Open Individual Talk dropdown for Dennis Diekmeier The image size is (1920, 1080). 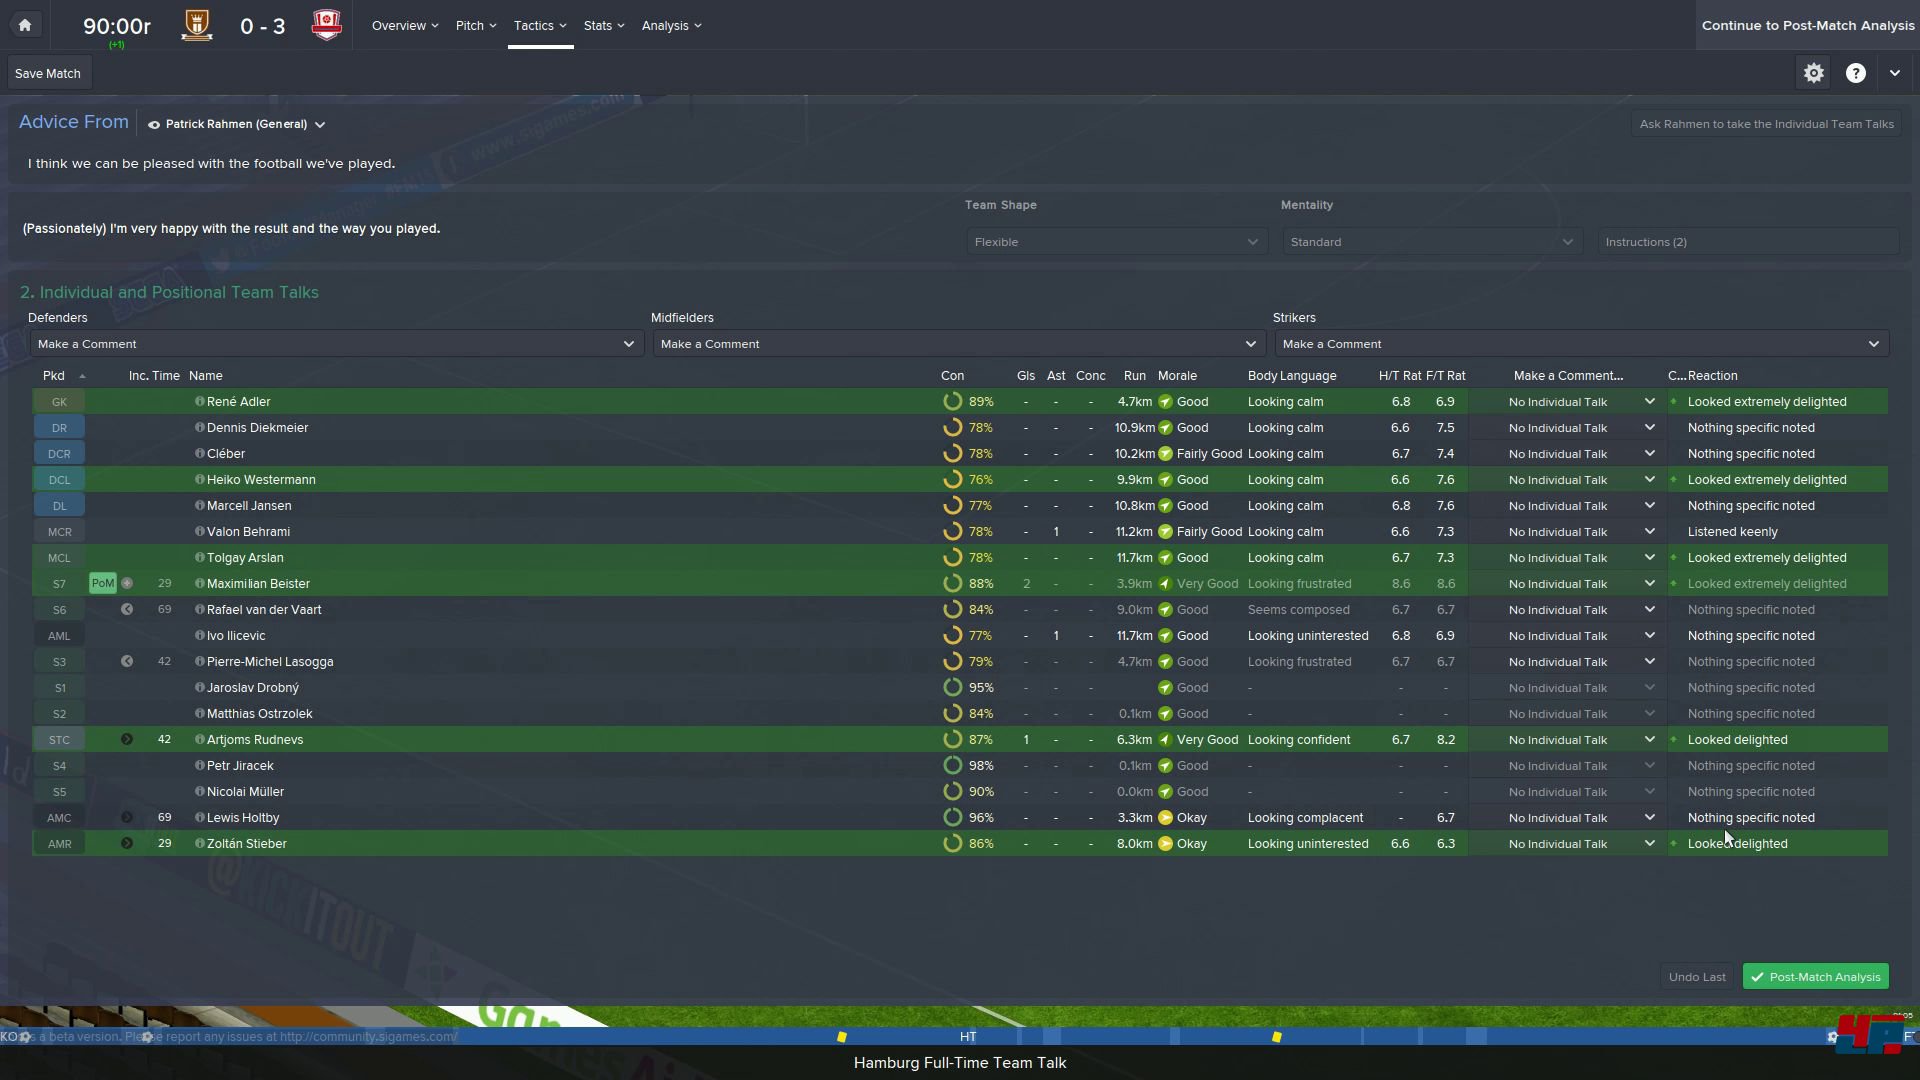click(1582, 428)
